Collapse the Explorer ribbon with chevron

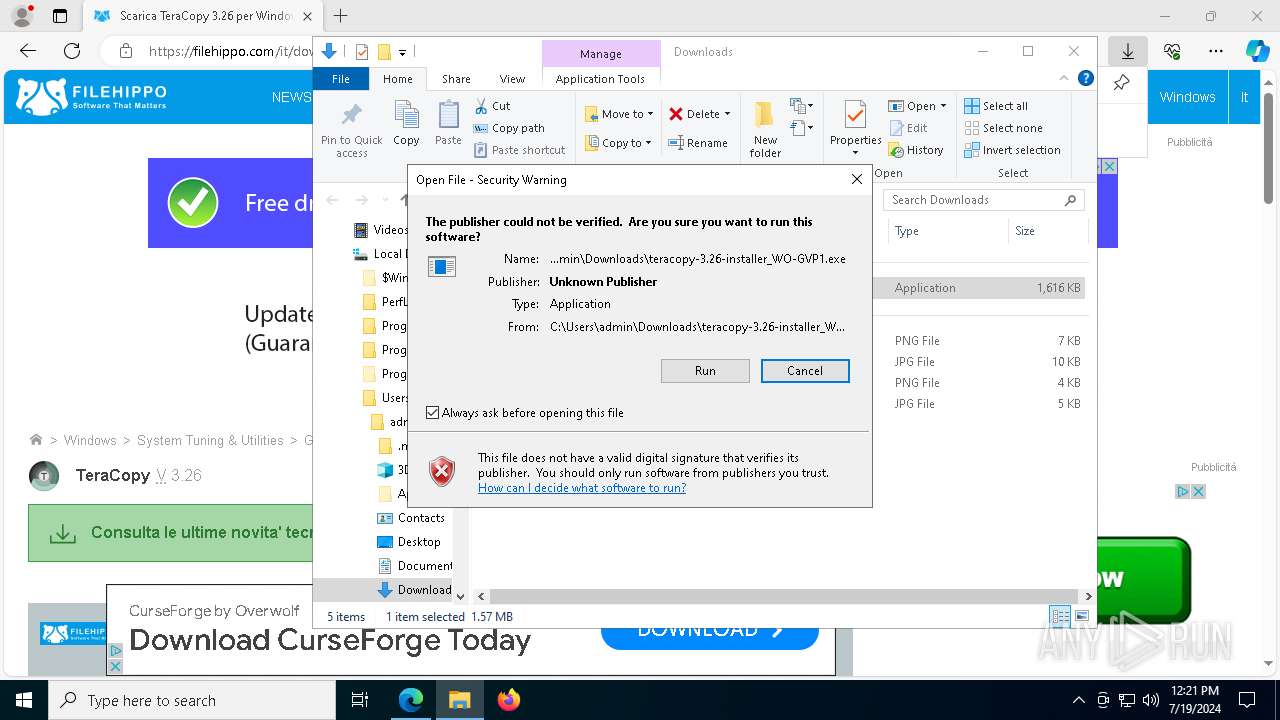pyautogui.click(x=1064, y=79)
